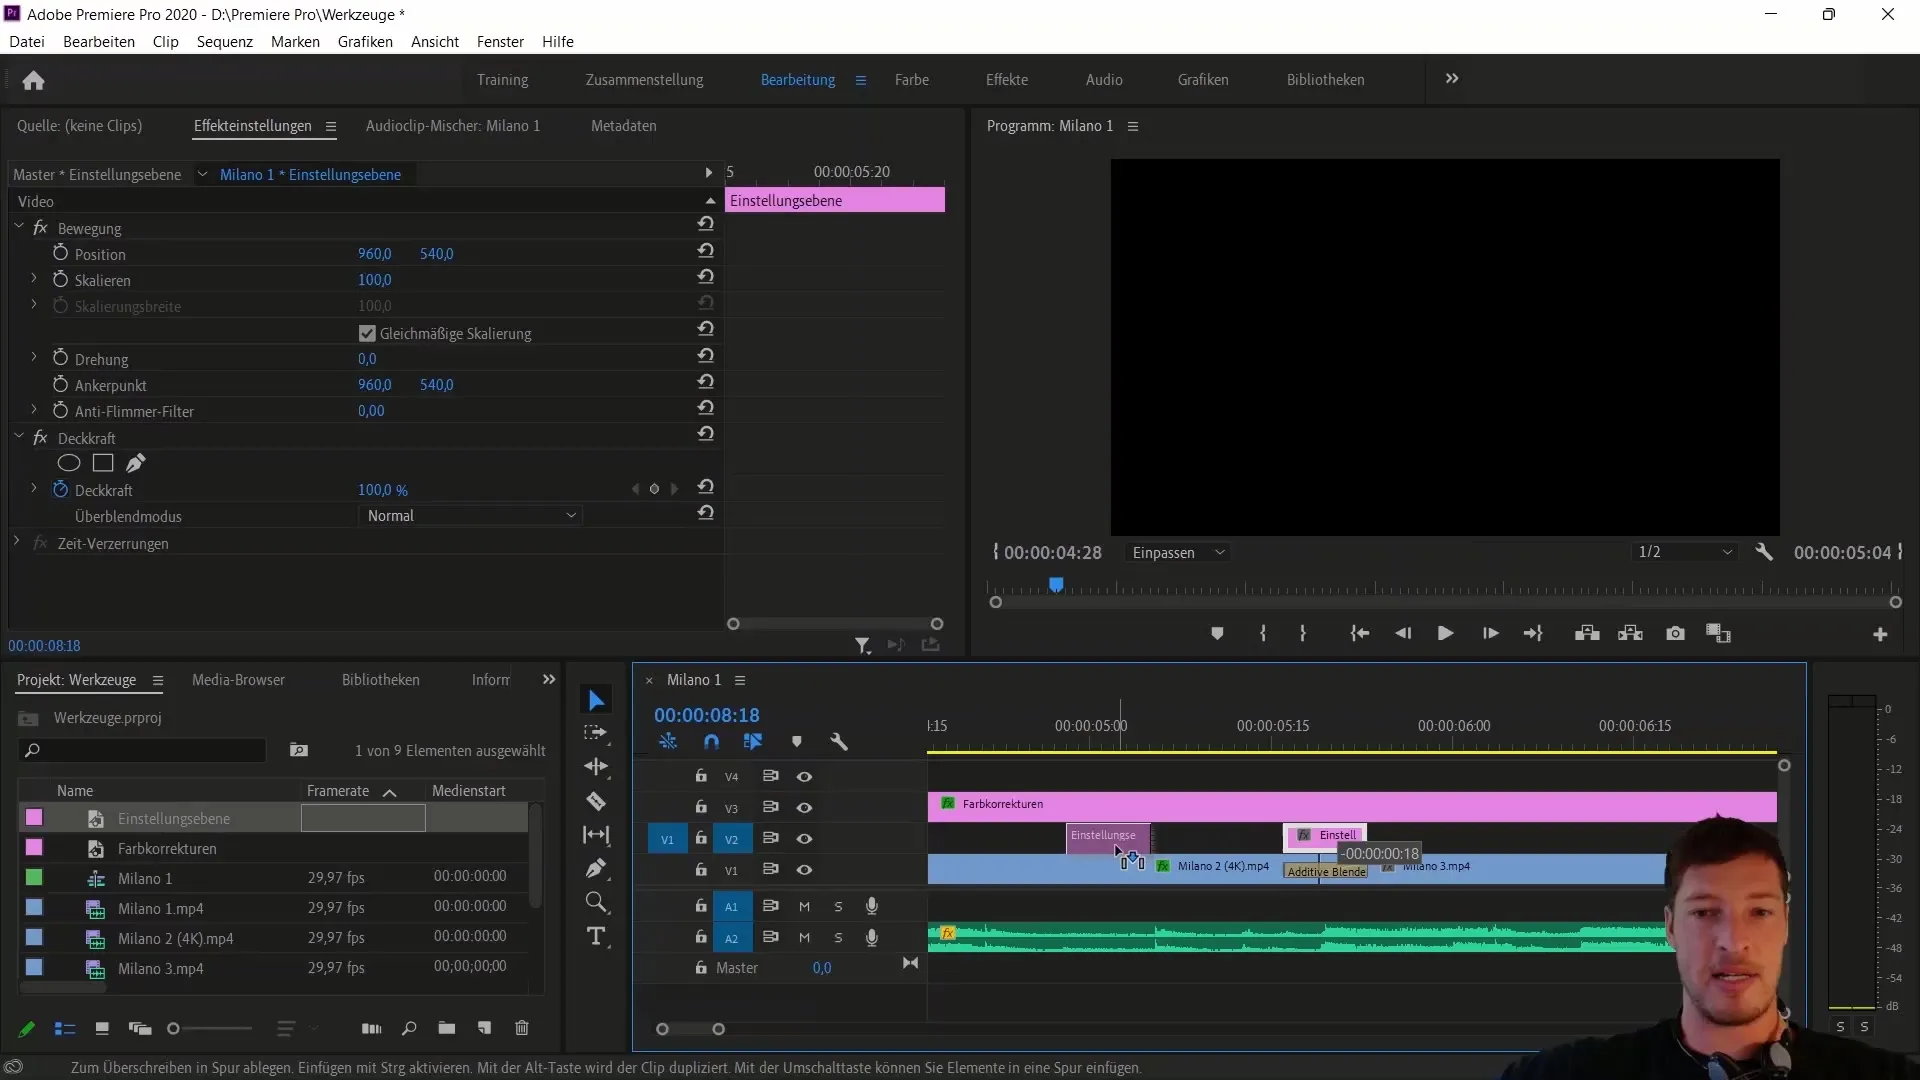1920x1080 pixels.
Task: Toggle animation stopwatch for Position
Action: (x=60, y=253)
